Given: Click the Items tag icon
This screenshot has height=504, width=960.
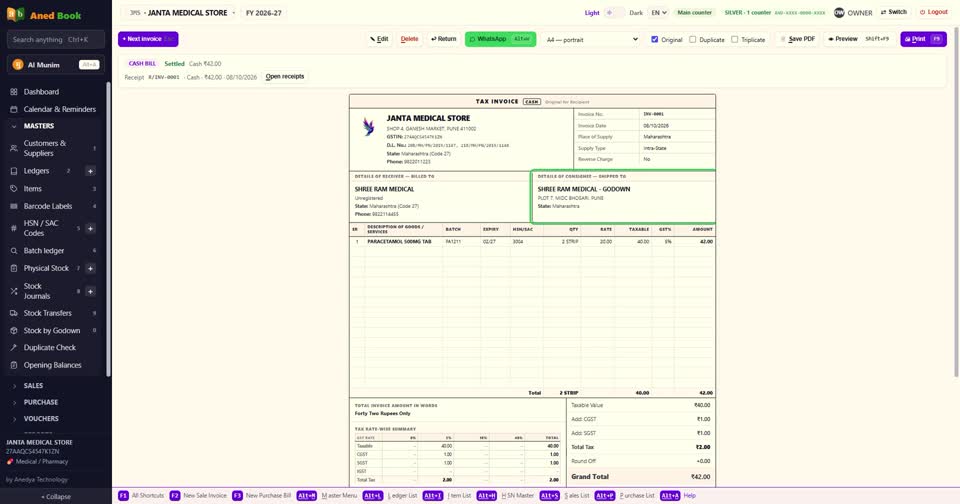Looking at the screenshot, I should 13,189.
